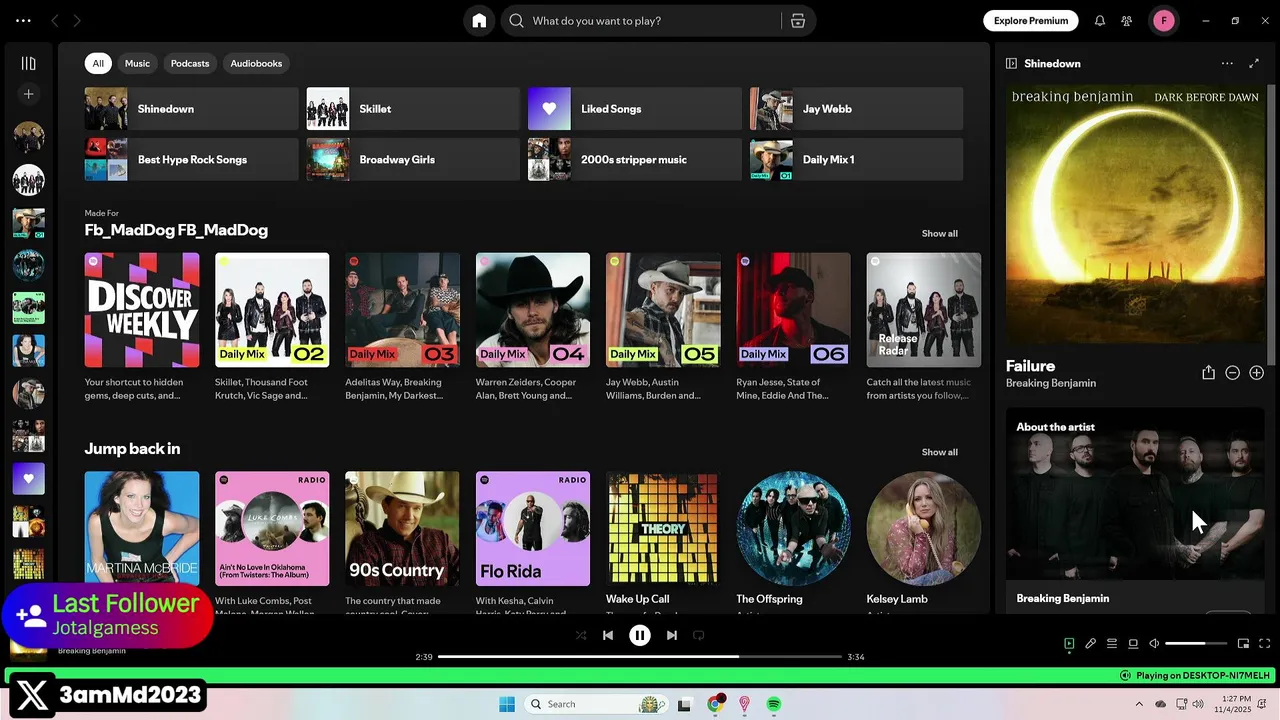Share the track Failure via share icon
The height and width of the screenshot is (720, 1280).
pos(1208,373)
